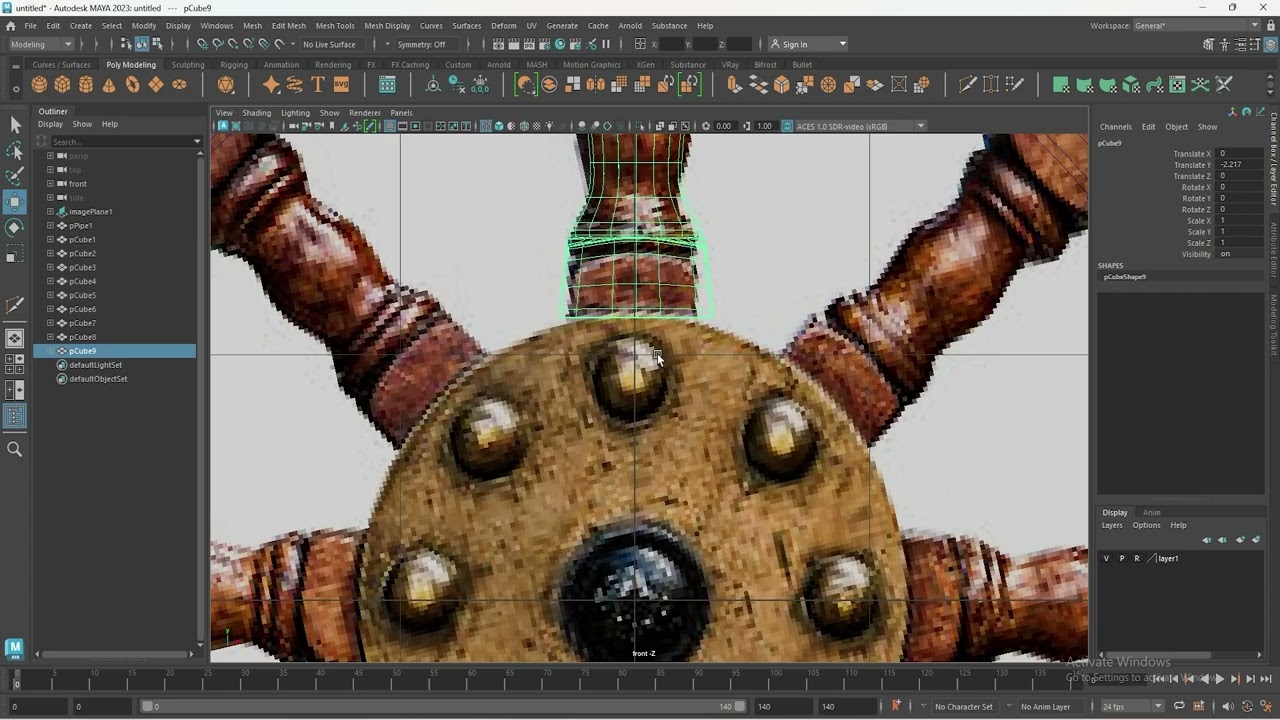The height and width of the screenshot is (720, 1280).
Task: Create a polygon cone from shelf
Action: point(109,85)
